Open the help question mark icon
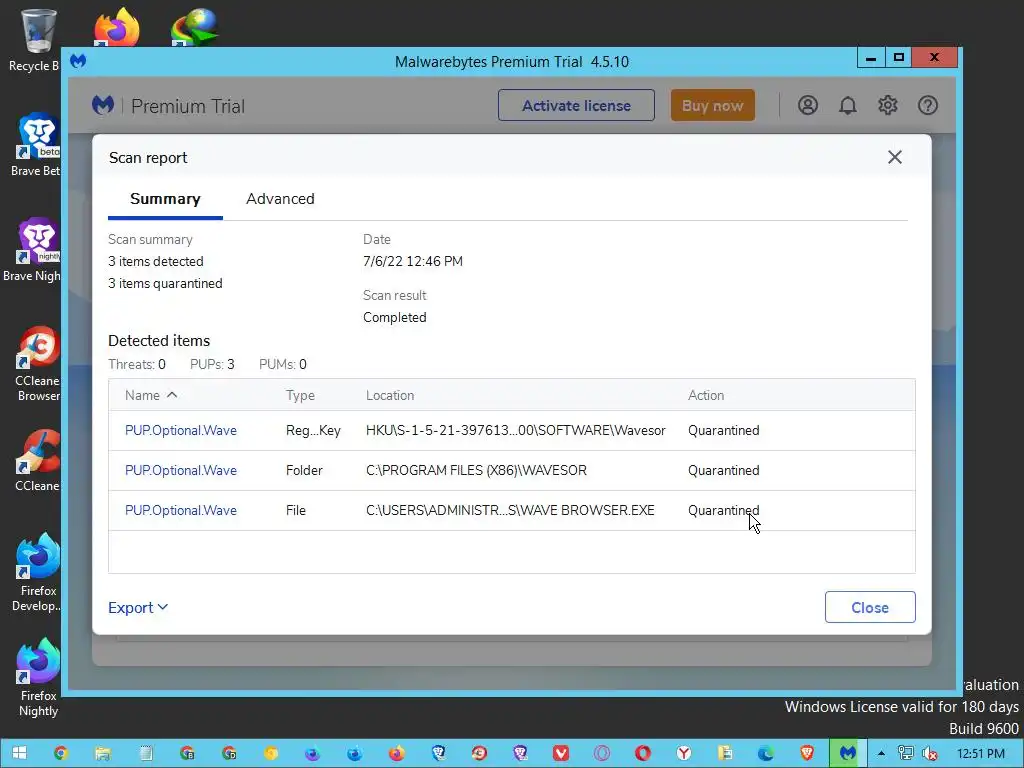This screenshot has width=1024, height=768. 928,105
